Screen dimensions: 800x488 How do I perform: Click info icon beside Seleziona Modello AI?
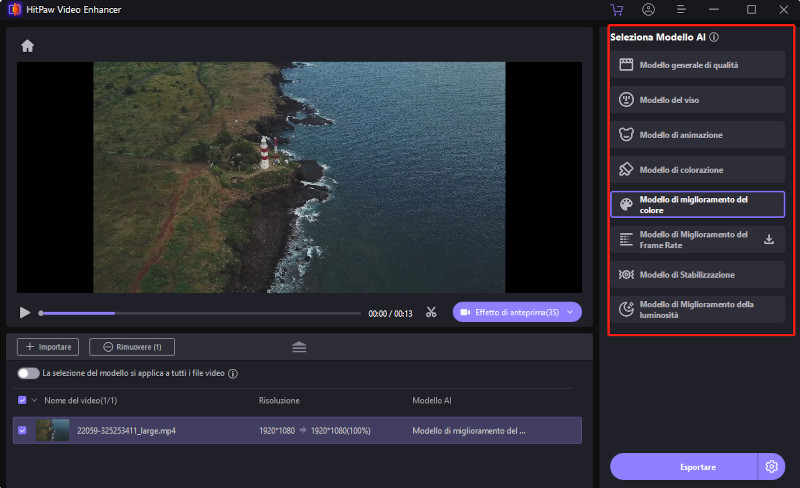(714, 37)
